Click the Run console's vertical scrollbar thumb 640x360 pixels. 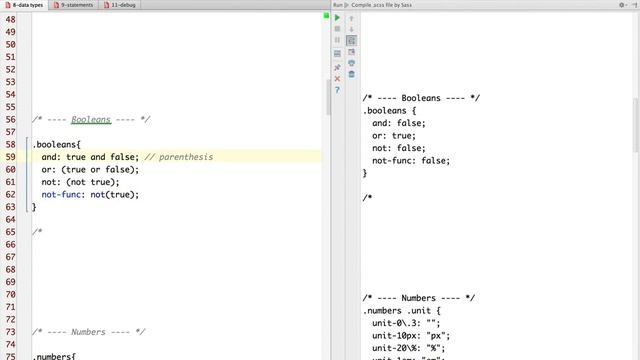coord(636,125)
